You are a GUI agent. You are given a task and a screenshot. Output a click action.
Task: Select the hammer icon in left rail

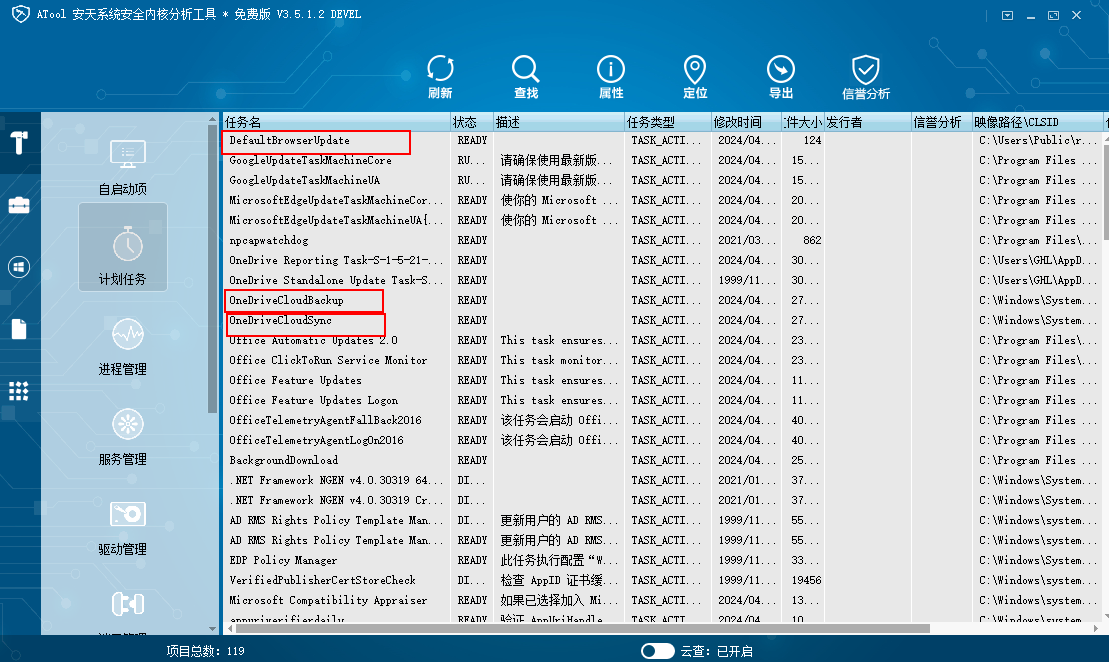point(19,142)
